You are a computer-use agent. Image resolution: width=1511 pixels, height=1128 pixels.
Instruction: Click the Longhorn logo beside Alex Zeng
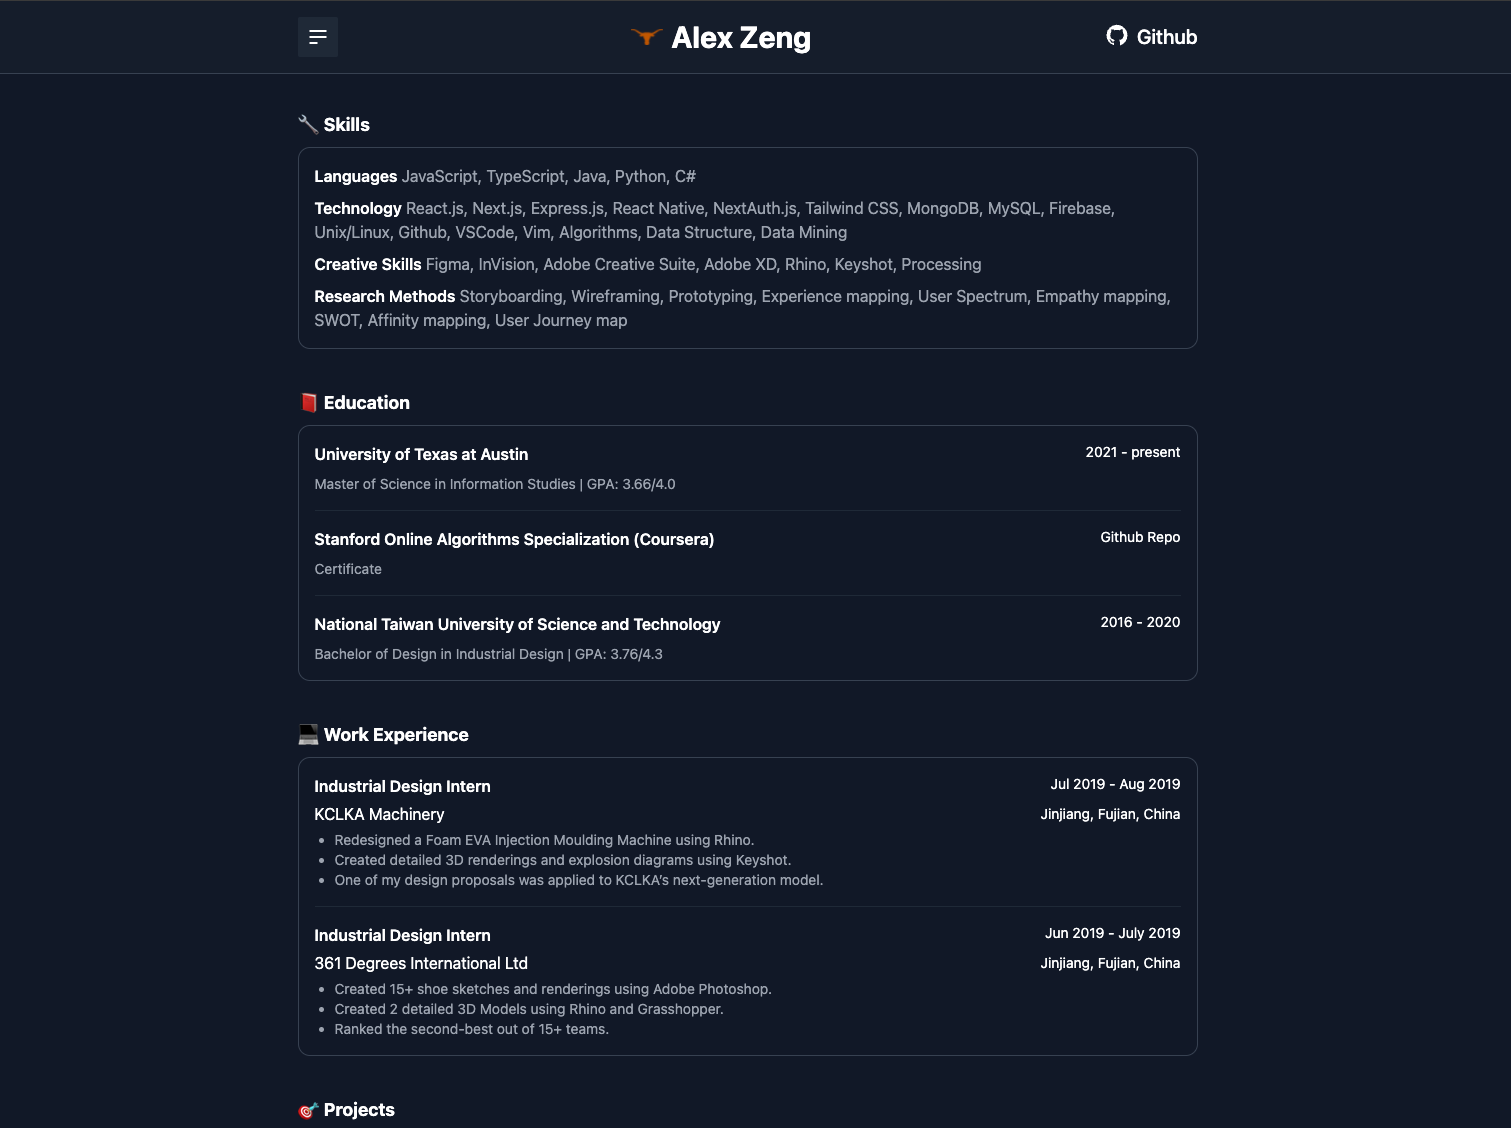pyautogui.click(x=648, y=38)
